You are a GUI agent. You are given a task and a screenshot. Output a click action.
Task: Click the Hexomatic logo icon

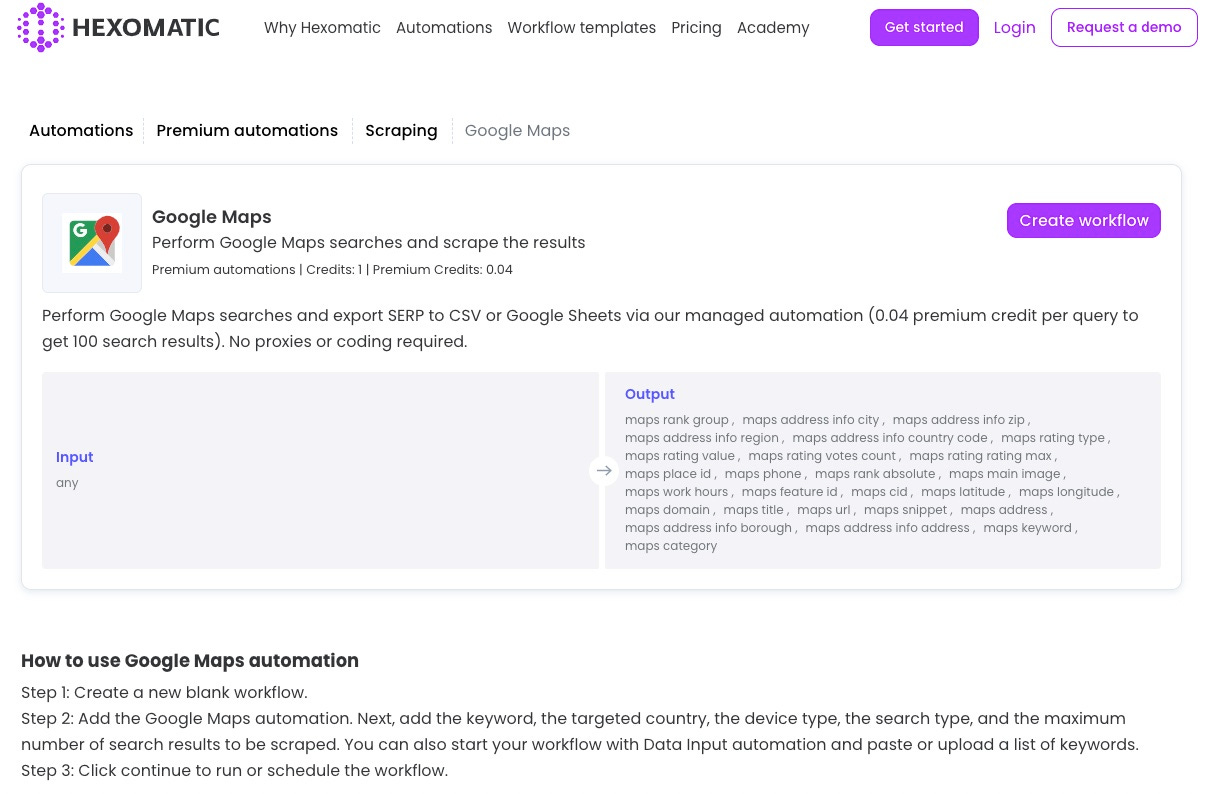pyautogui.click(x=41, y=27)
